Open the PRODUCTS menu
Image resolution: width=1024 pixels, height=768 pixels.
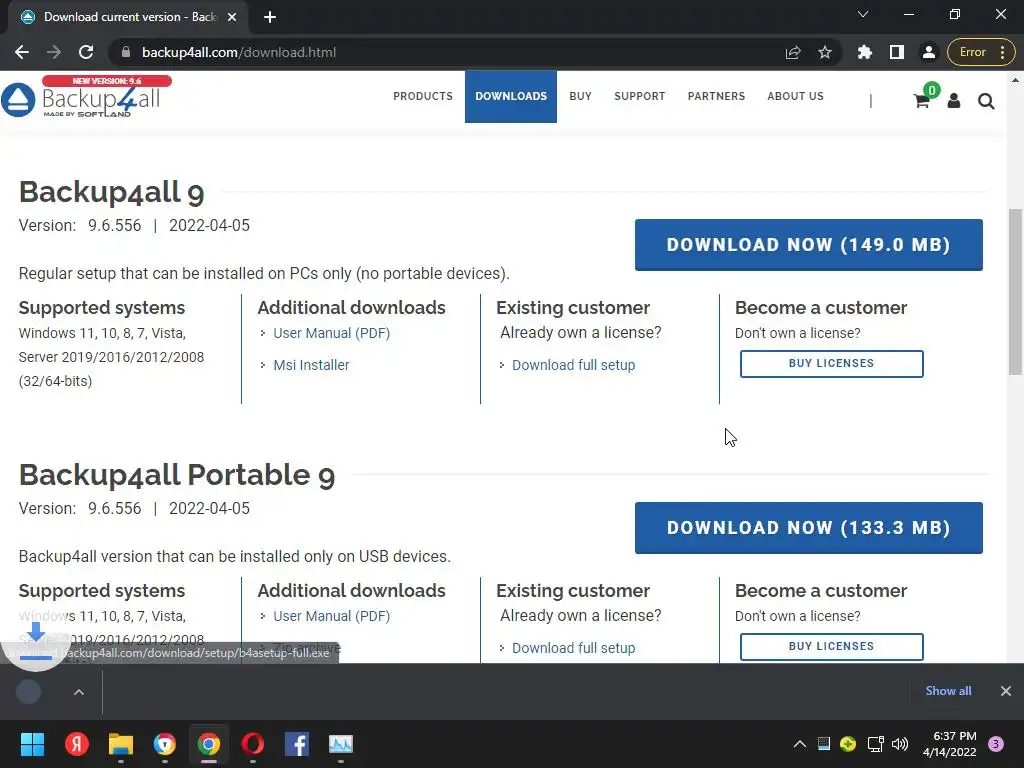(423, 96)
